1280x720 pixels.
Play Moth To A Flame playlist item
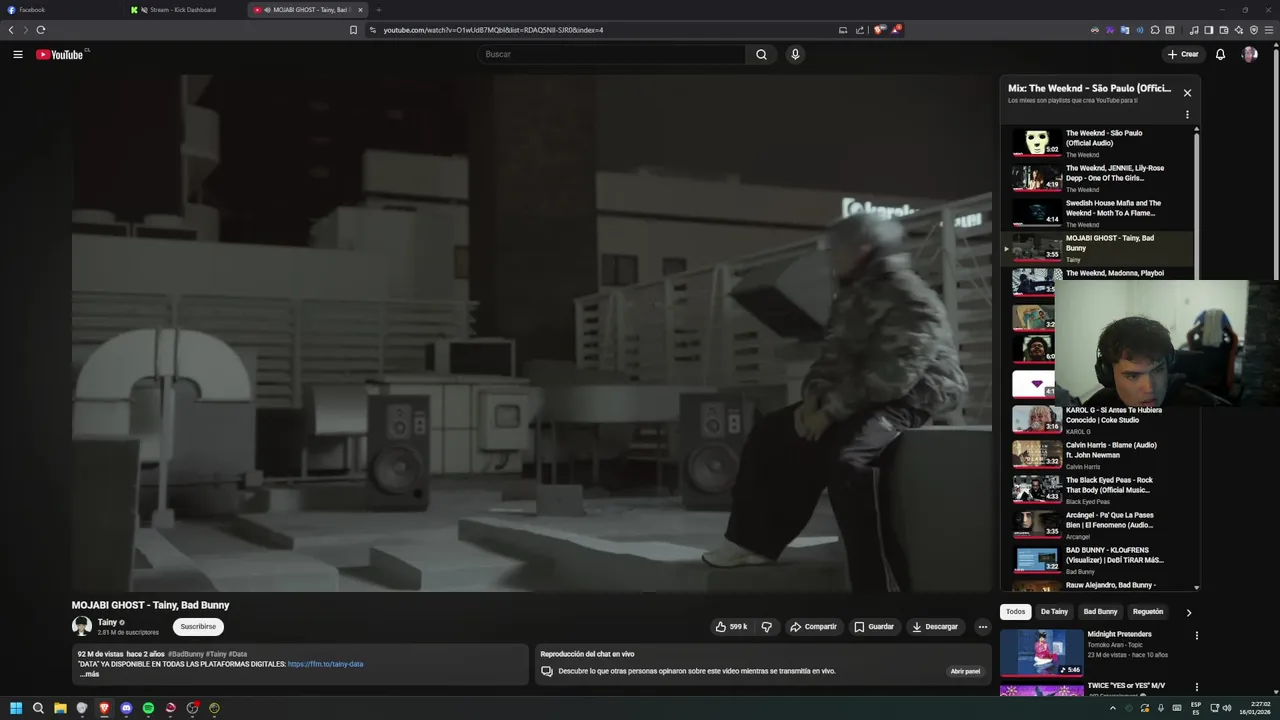pos(1097,213)
